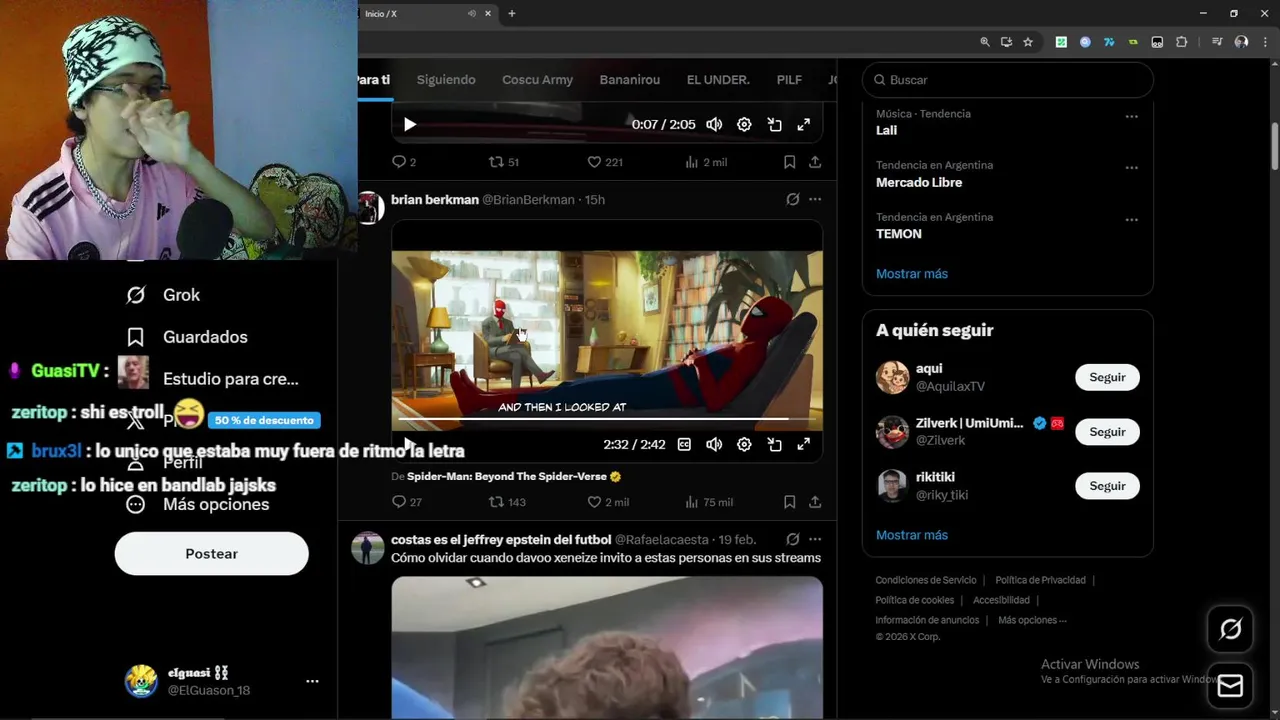Viewport: 1280px width, 720px height.
Task: Switch to the Coscu Army tab
Action: point(537,80)
